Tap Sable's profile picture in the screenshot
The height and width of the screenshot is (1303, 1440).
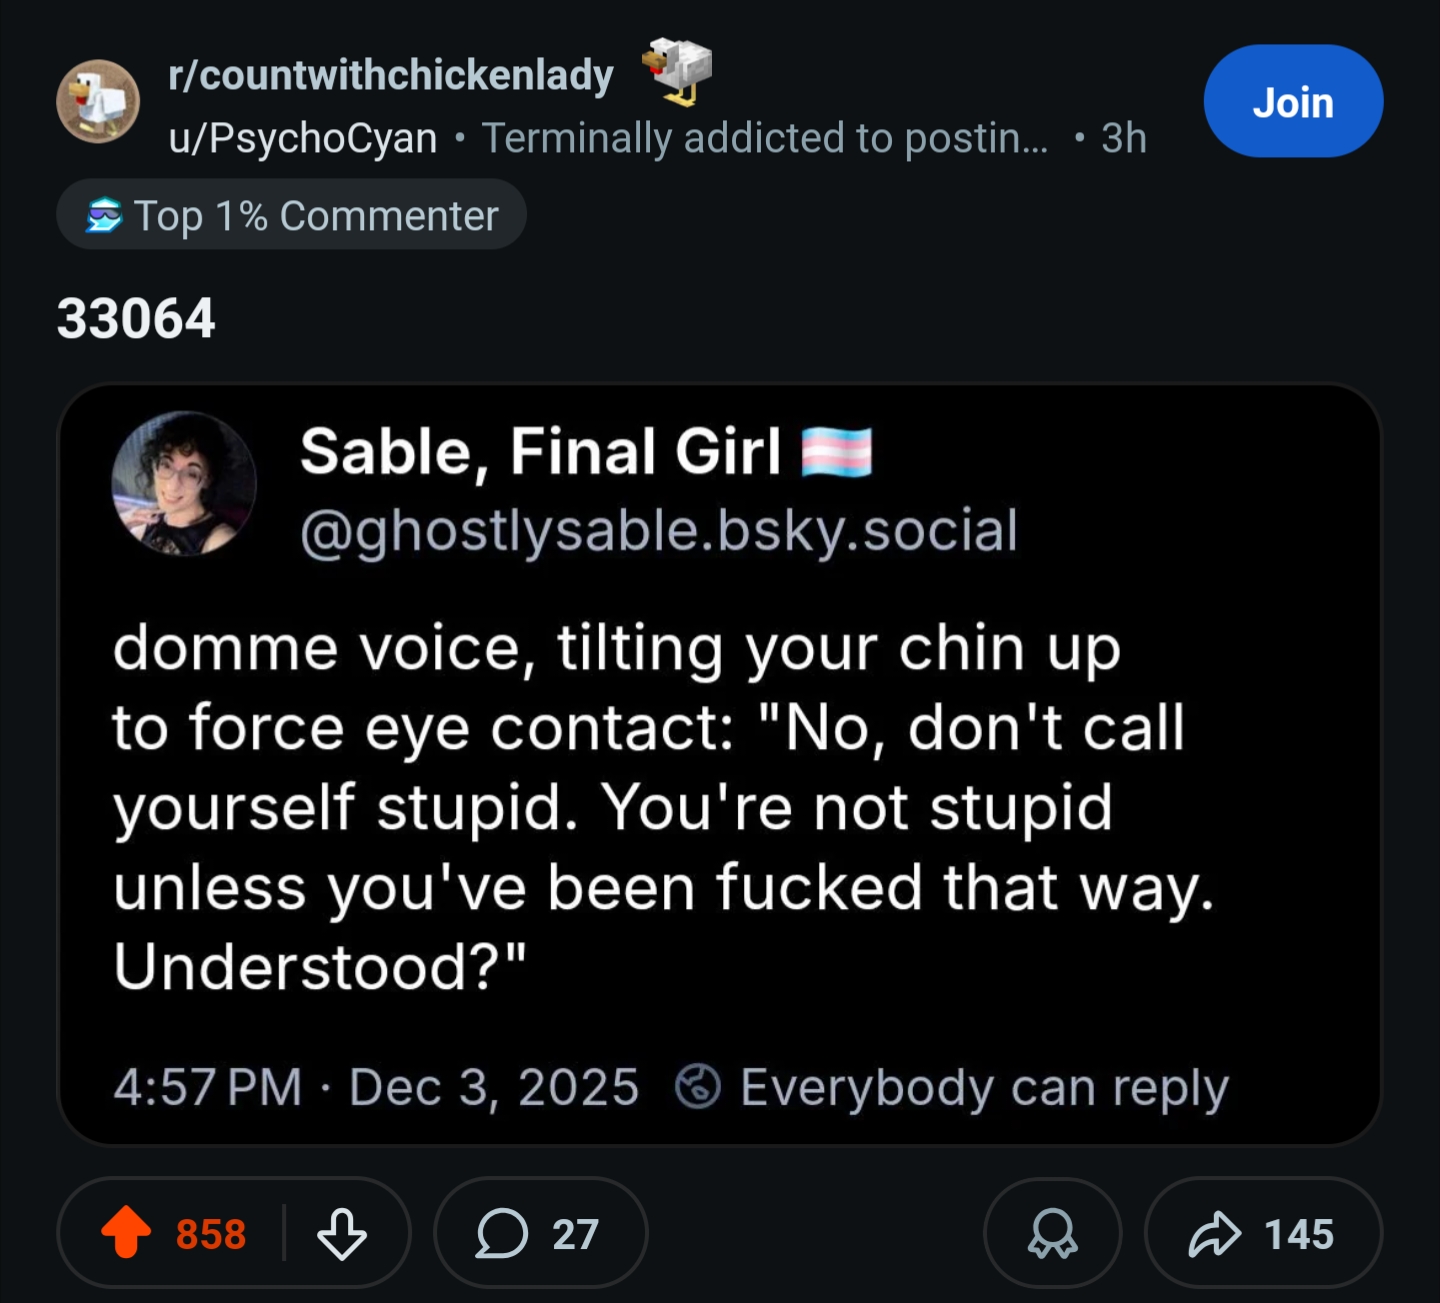[x=184, y=483]
